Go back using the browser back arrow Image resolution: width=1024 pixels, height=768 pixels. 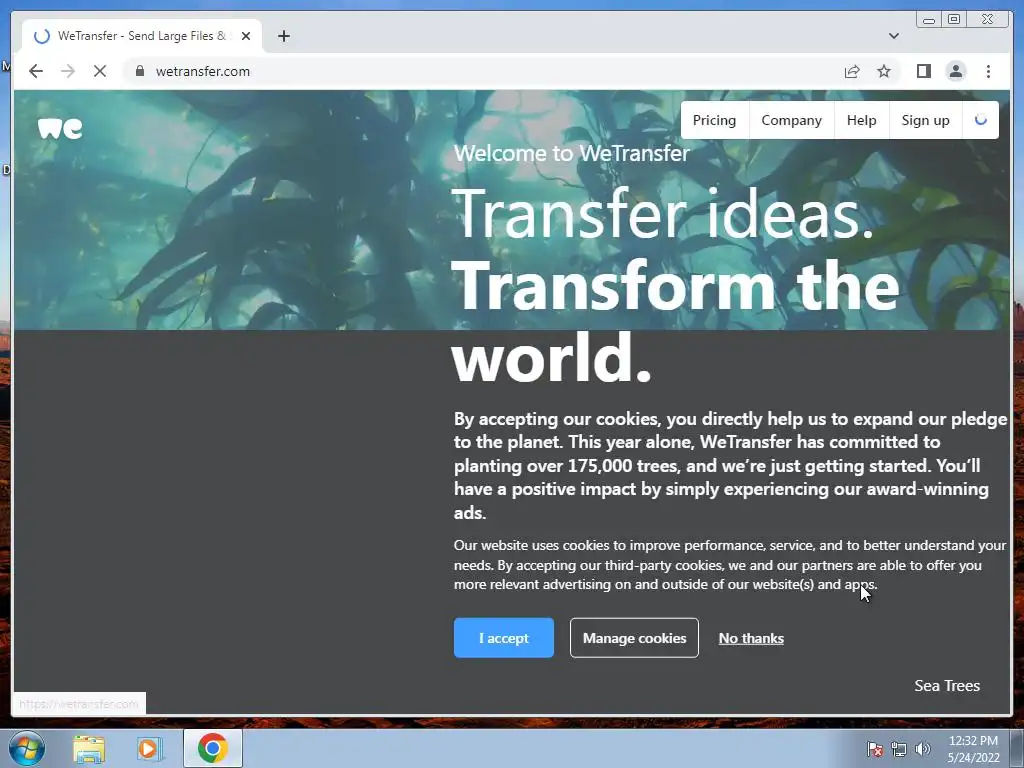tap(36, 71)
